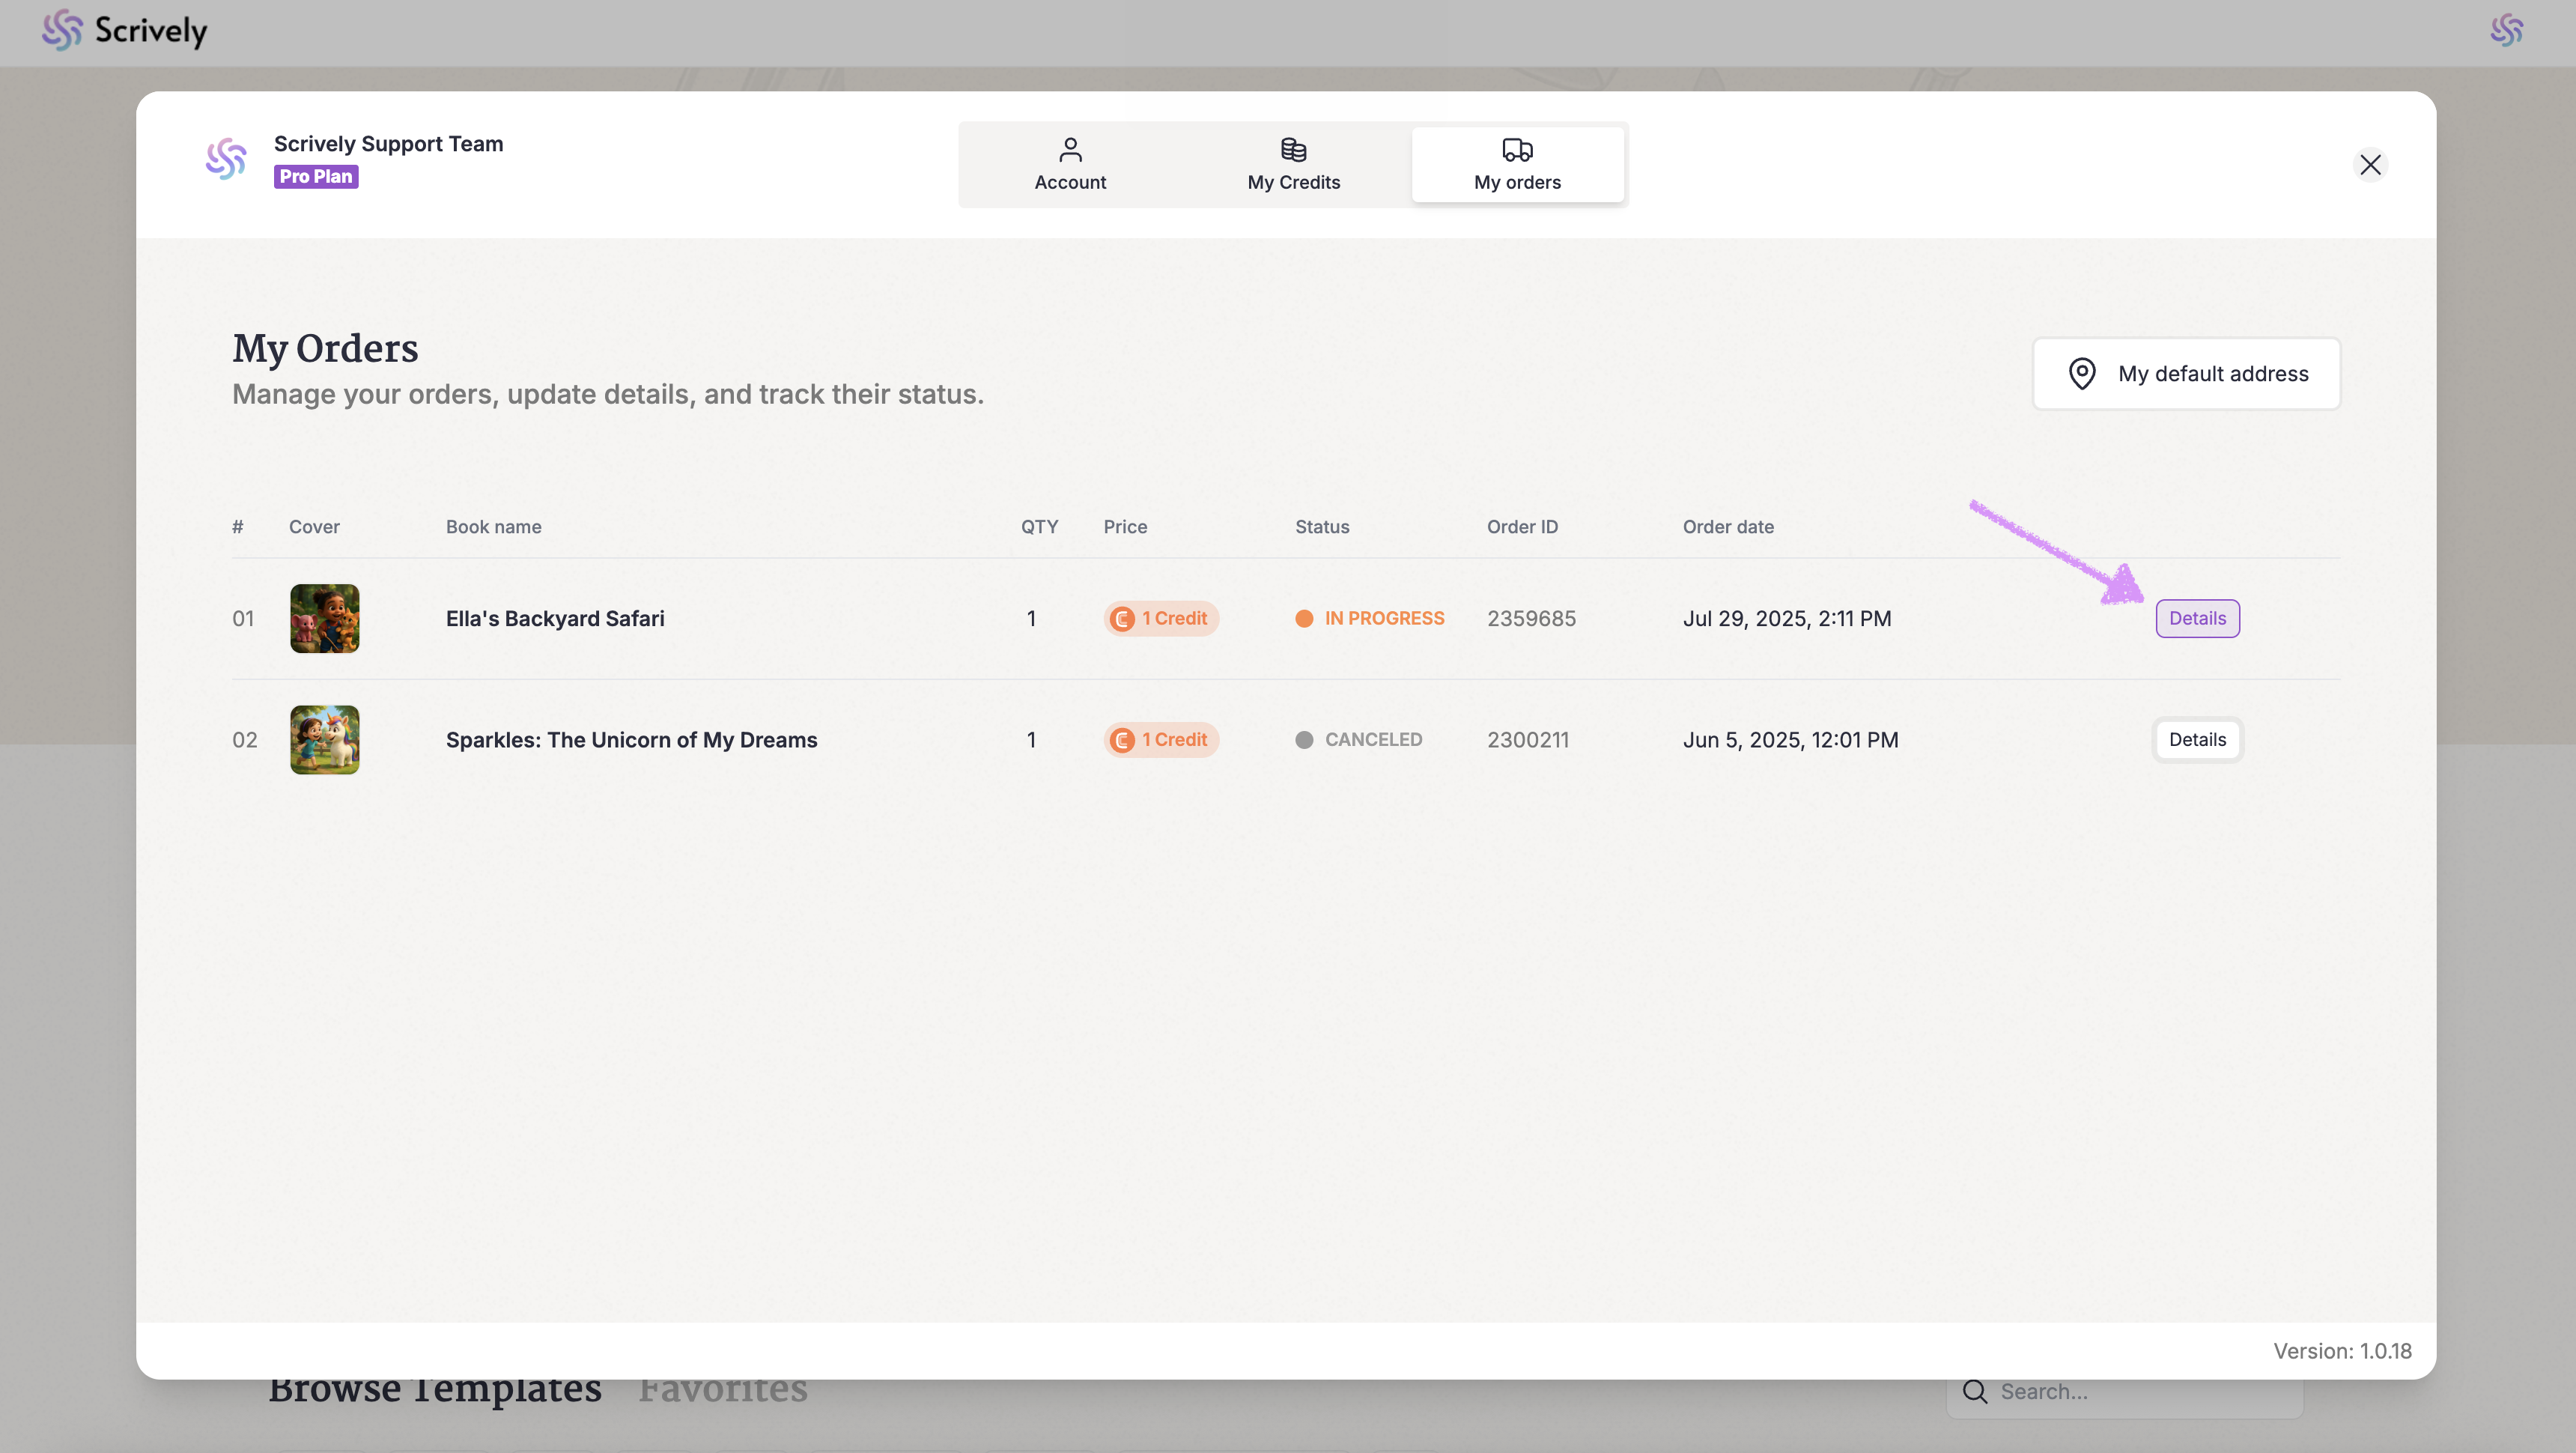Select the My orders tab
The width and height of the screenshot is (2576, 1453).
pos(1516,164)
